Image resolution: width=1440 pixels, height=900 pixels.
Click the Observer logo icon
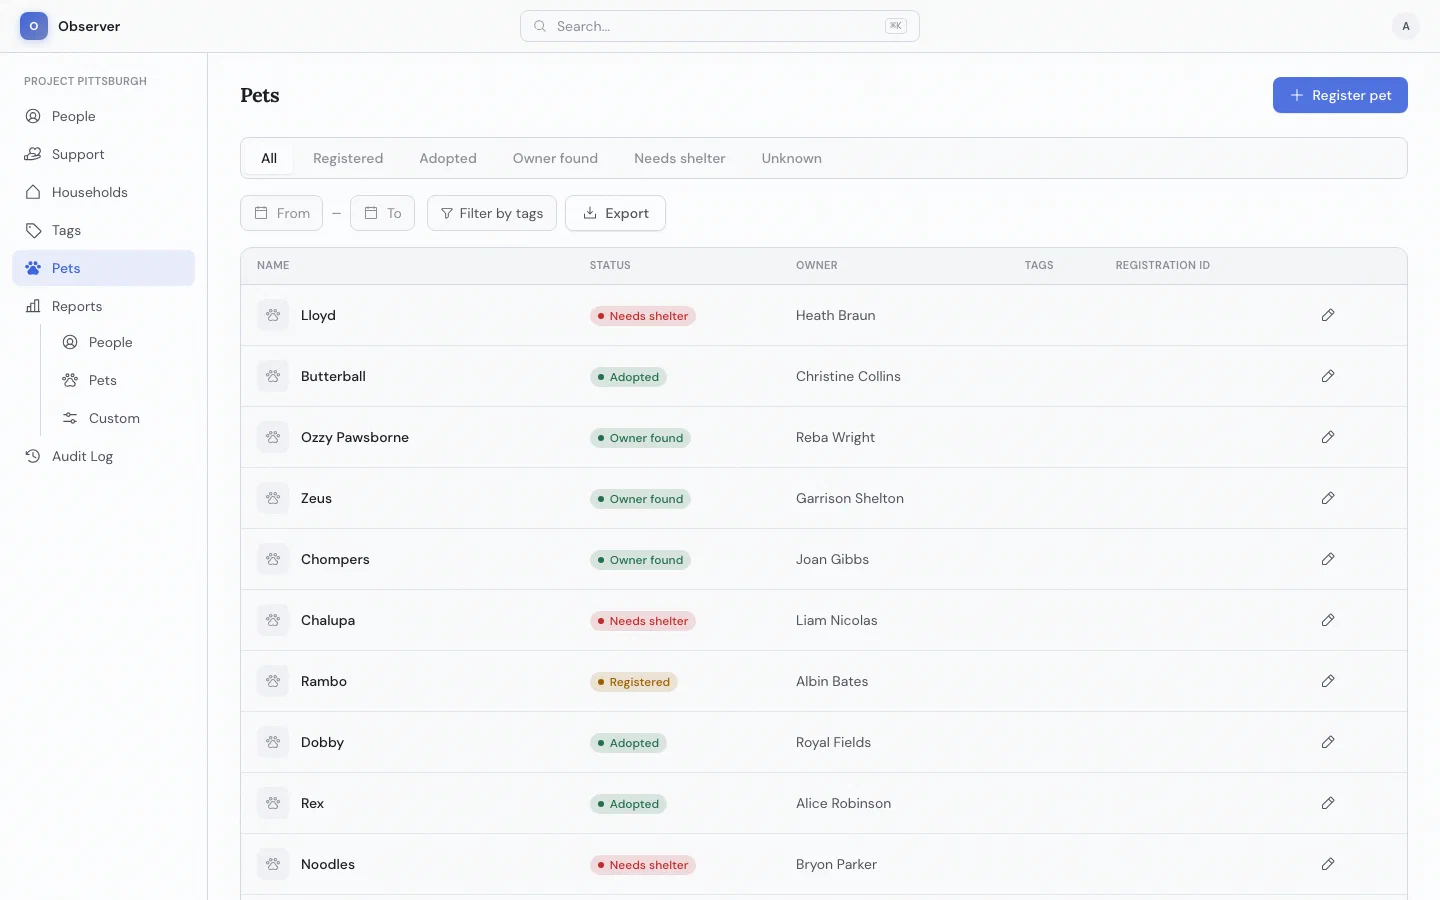(x=34, y=26)
